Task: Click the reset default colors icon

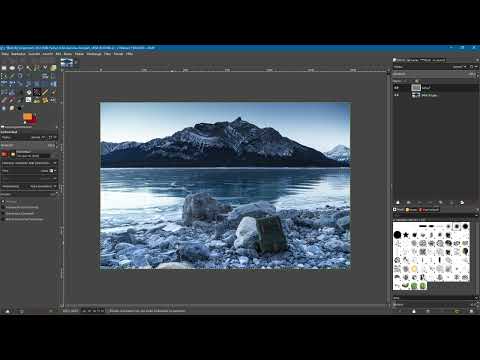Action: (25, 123)
